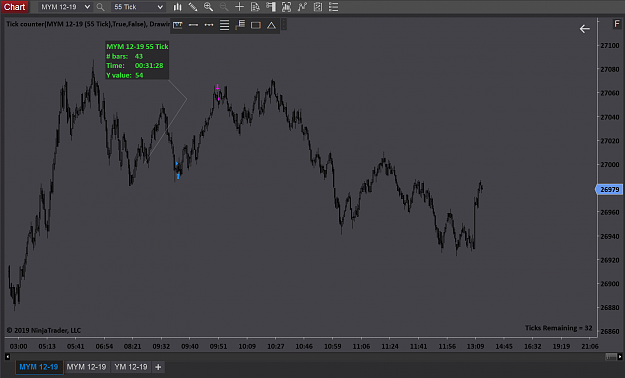Click the 26979 current price marker
This screenshot has width=625, height=378.
click(609, 189)
